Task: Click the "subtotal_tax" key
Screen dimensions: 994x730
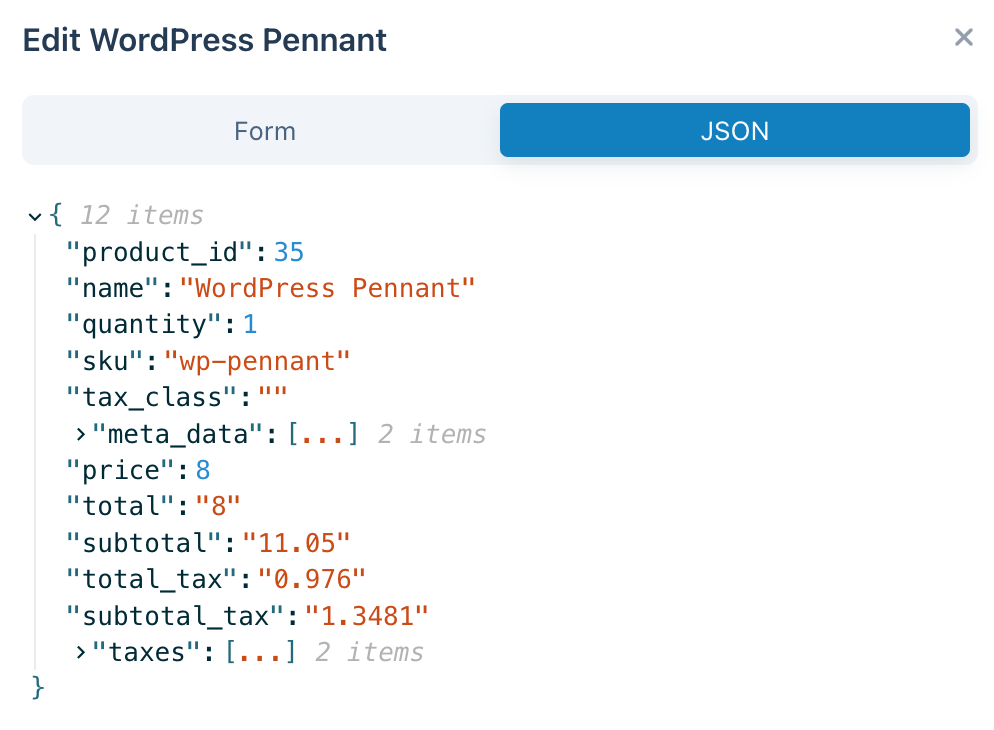Action: pos(175,615)
